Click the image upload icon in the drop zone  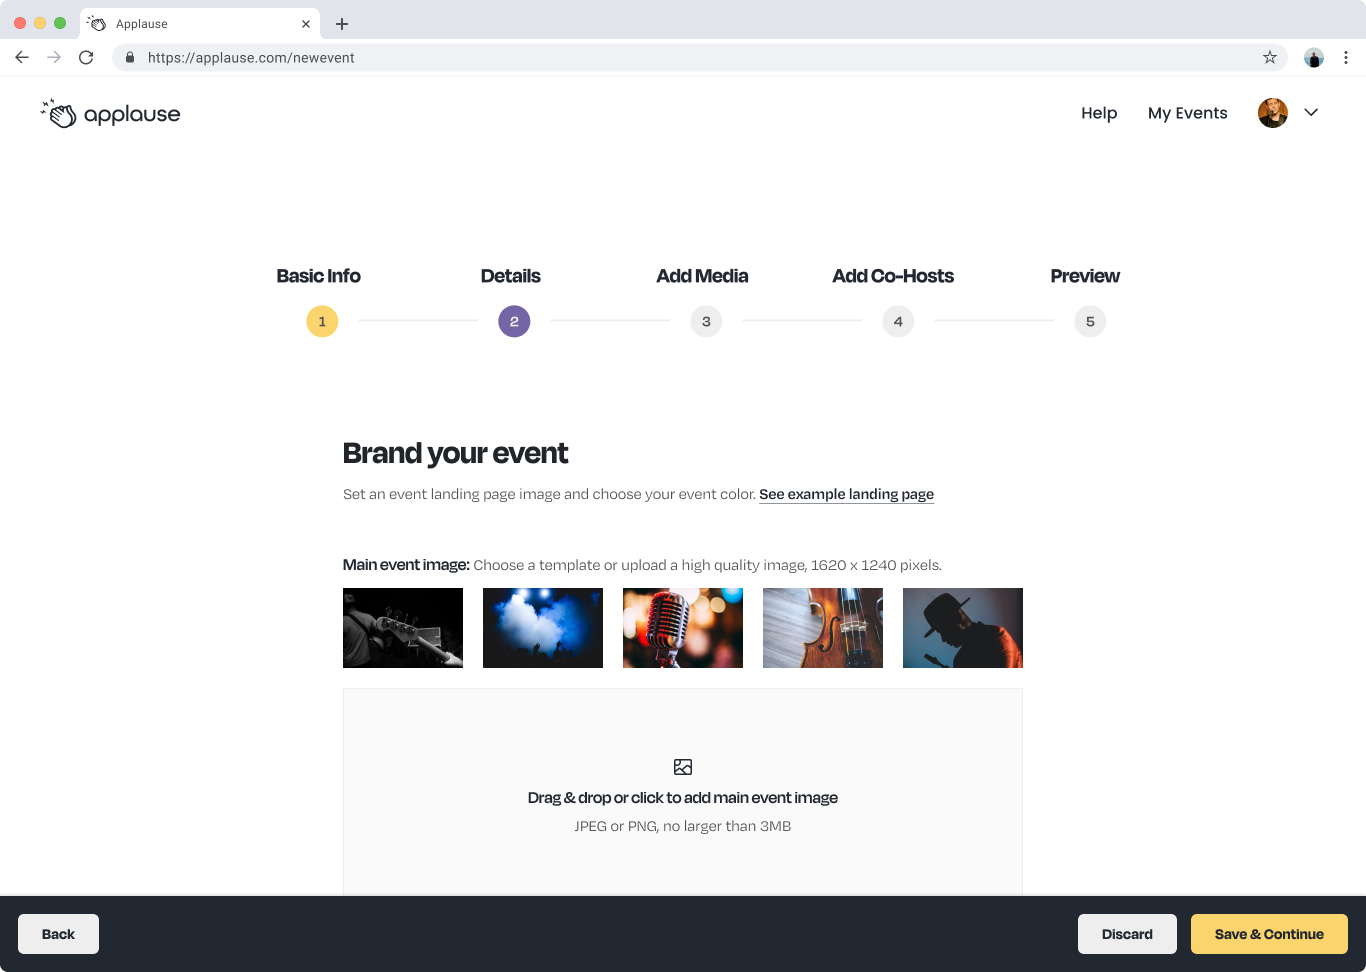click(x=683, y=767)
